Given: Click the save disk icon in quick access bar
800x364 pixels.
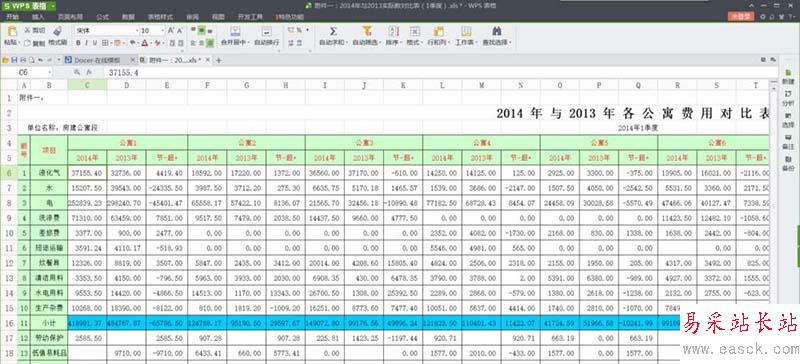Looking at the screenshot, I should pos(14,60).
